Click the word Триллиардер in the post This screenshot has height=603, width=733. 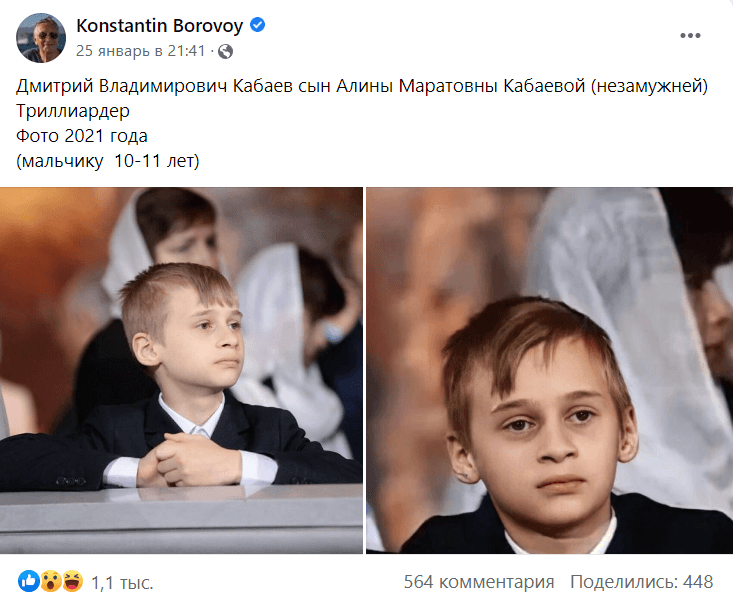tap(72, 111)
